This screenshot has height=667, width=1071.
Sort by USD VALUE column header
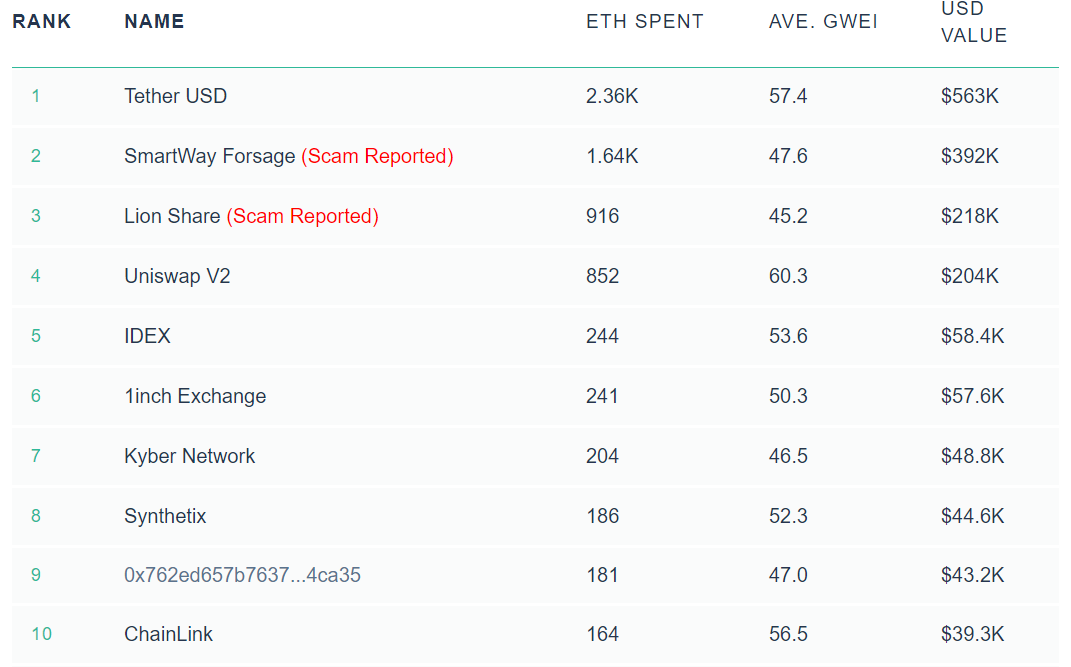(973, 22)
